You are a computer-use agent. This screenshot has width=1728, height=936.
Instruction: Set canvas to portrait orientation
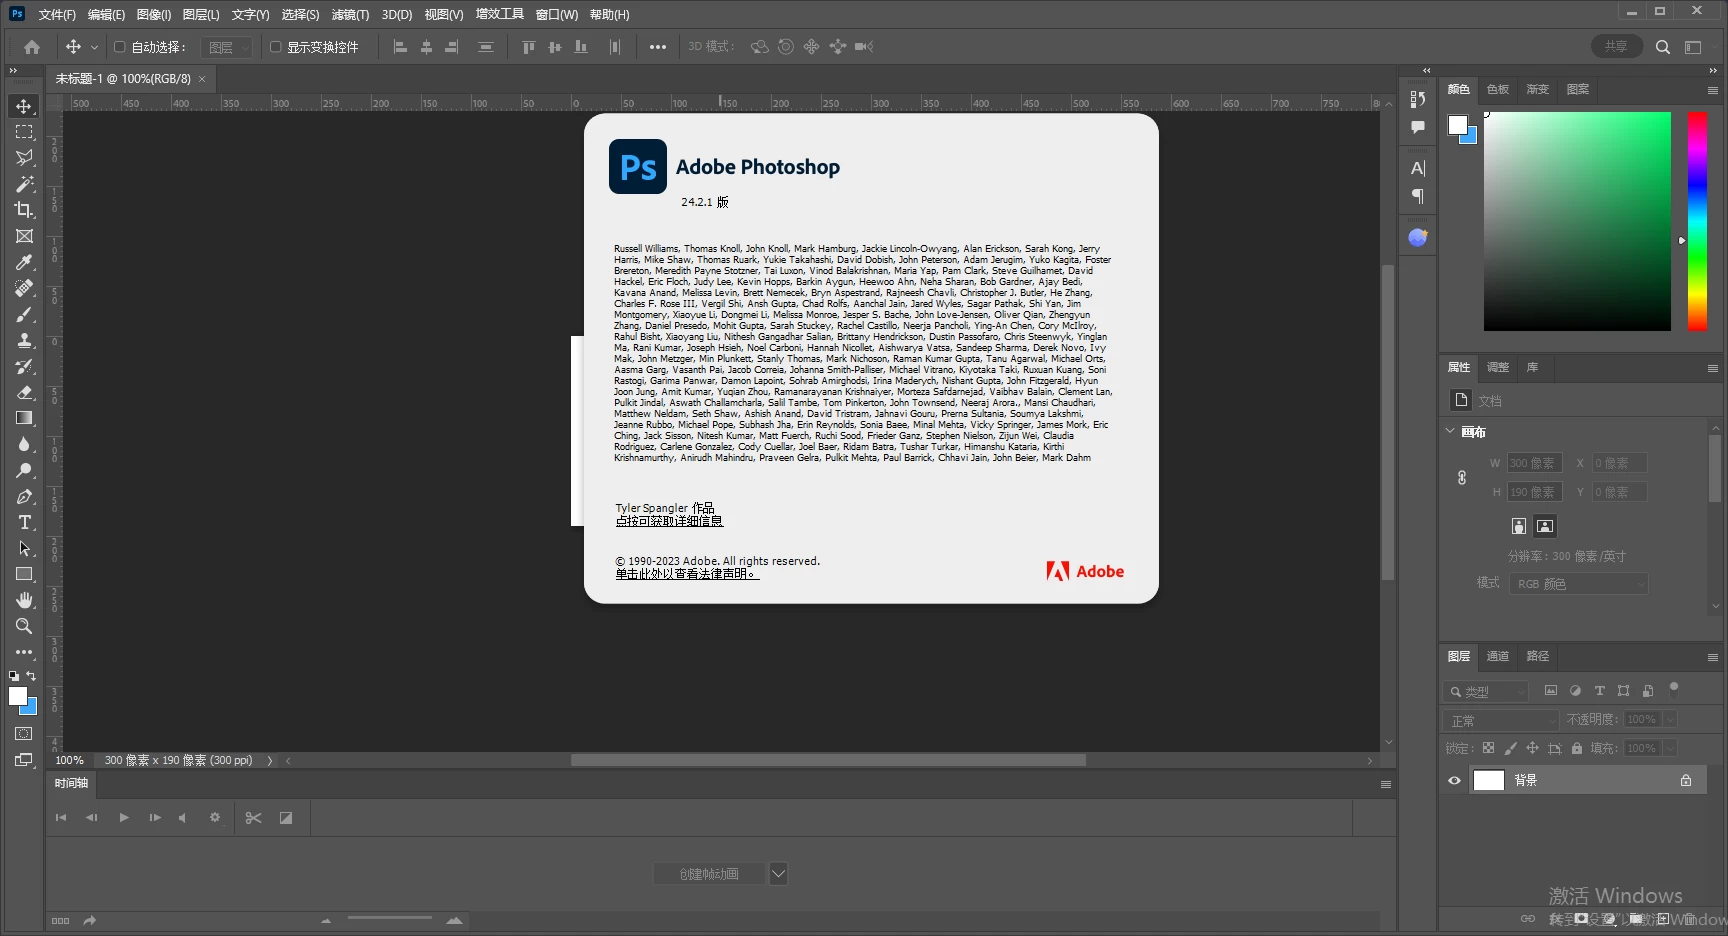(1519, 526)
